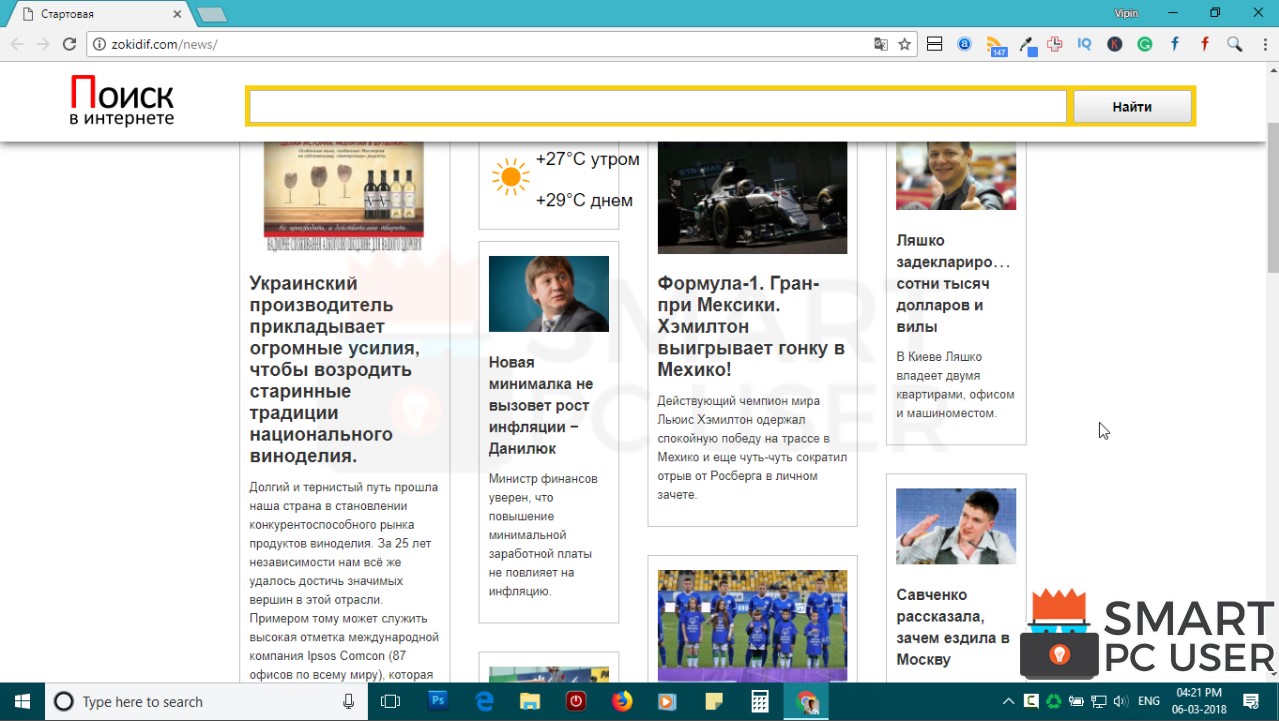Activate voice search via the microphone icon

point(348,700)
